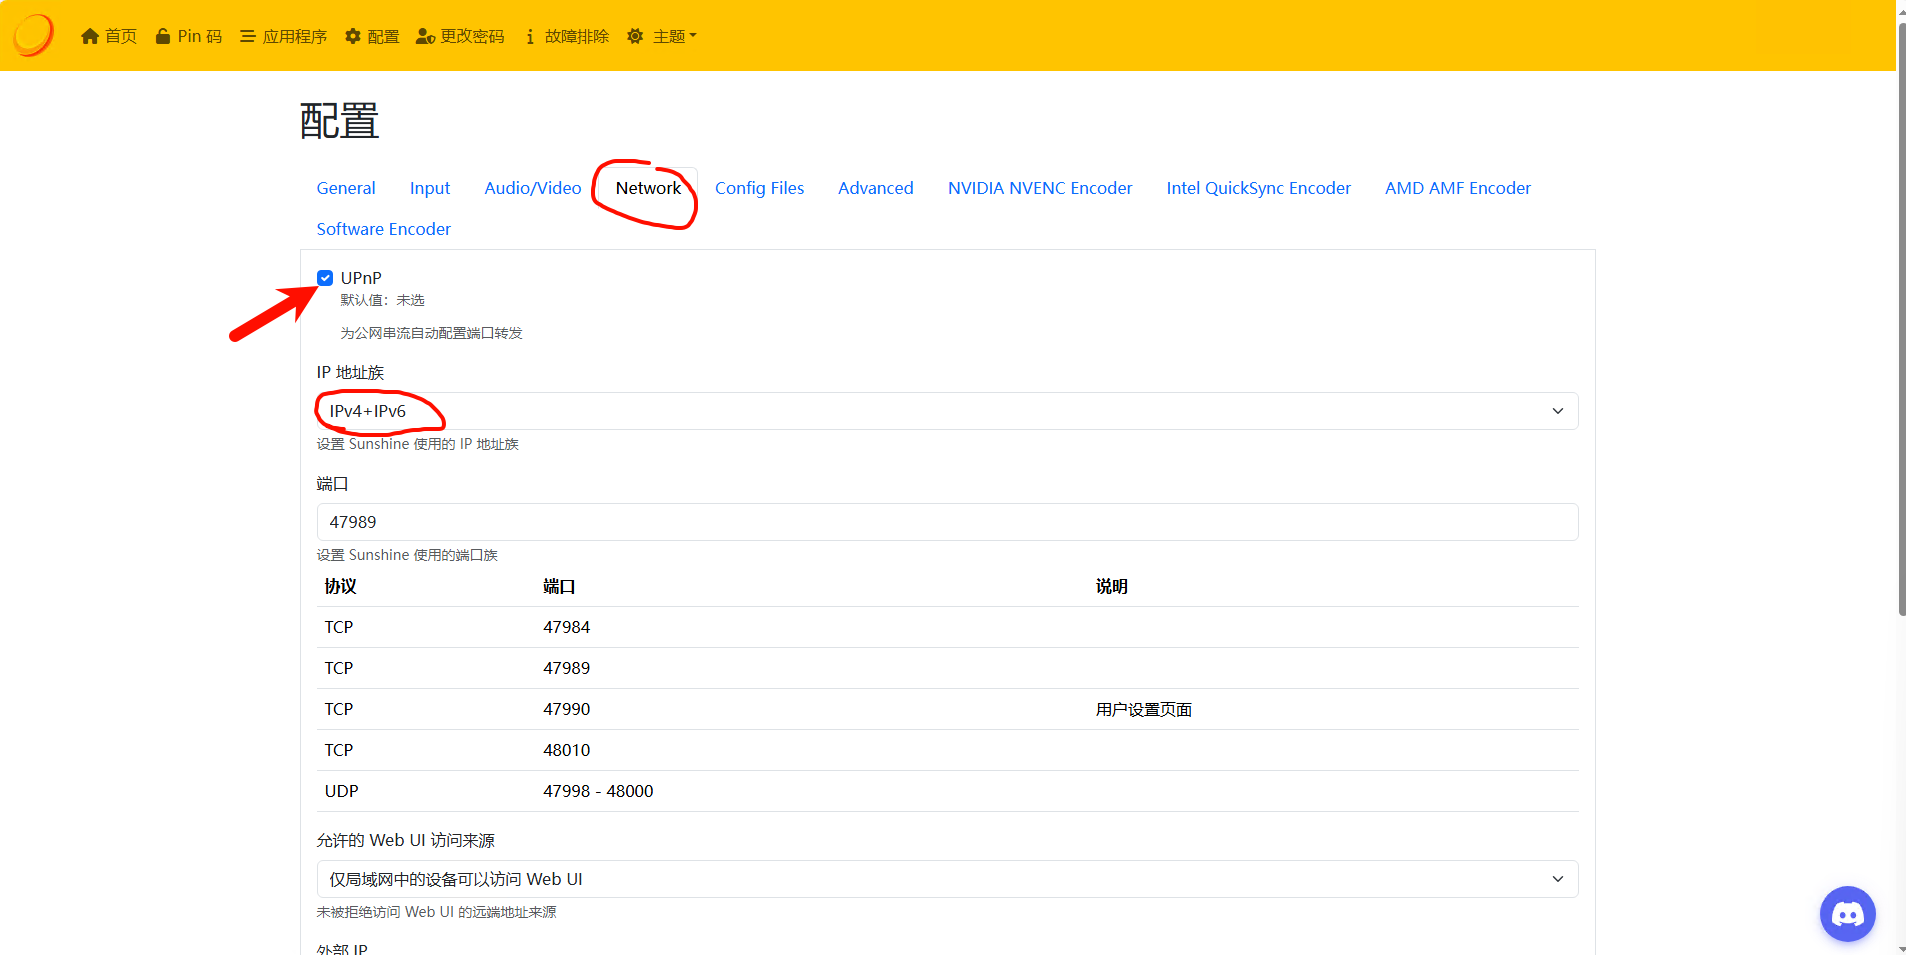Open the Software Encoder tab
The width and height of the screenshot is (1906, 955).
[x=384, y=229]
